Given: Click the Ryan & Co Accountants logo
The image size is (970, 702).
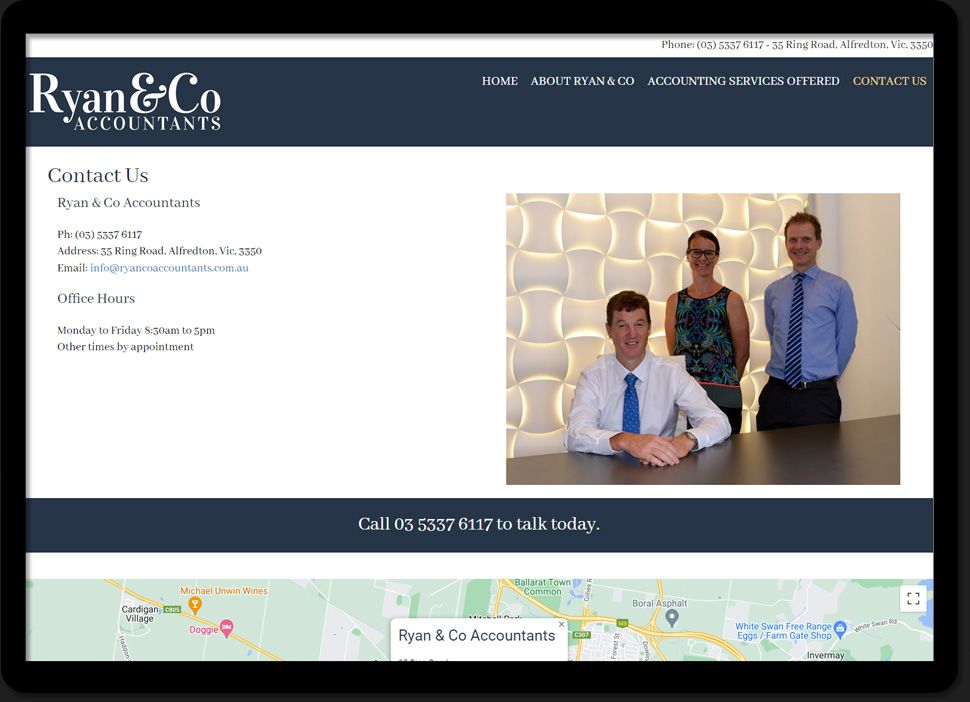Looking at the screenshot, I should click(126, 102).
